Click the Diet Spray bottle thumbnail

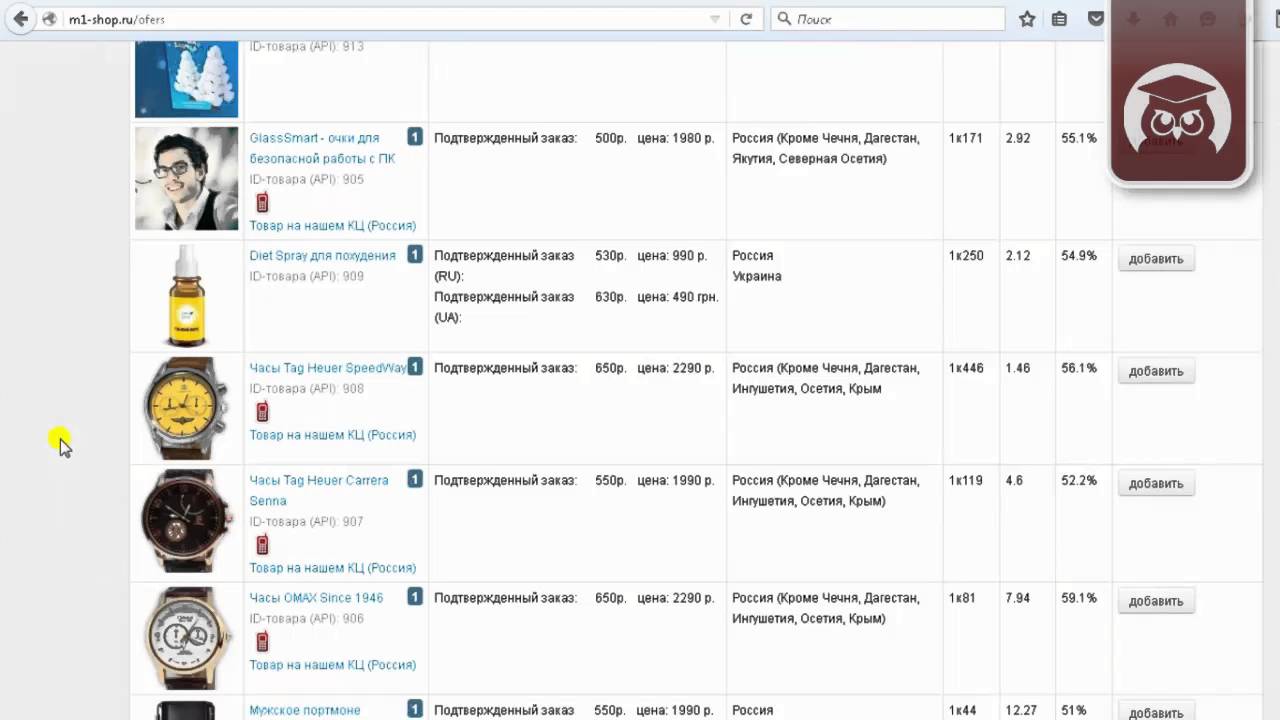(x=187, y=296)
